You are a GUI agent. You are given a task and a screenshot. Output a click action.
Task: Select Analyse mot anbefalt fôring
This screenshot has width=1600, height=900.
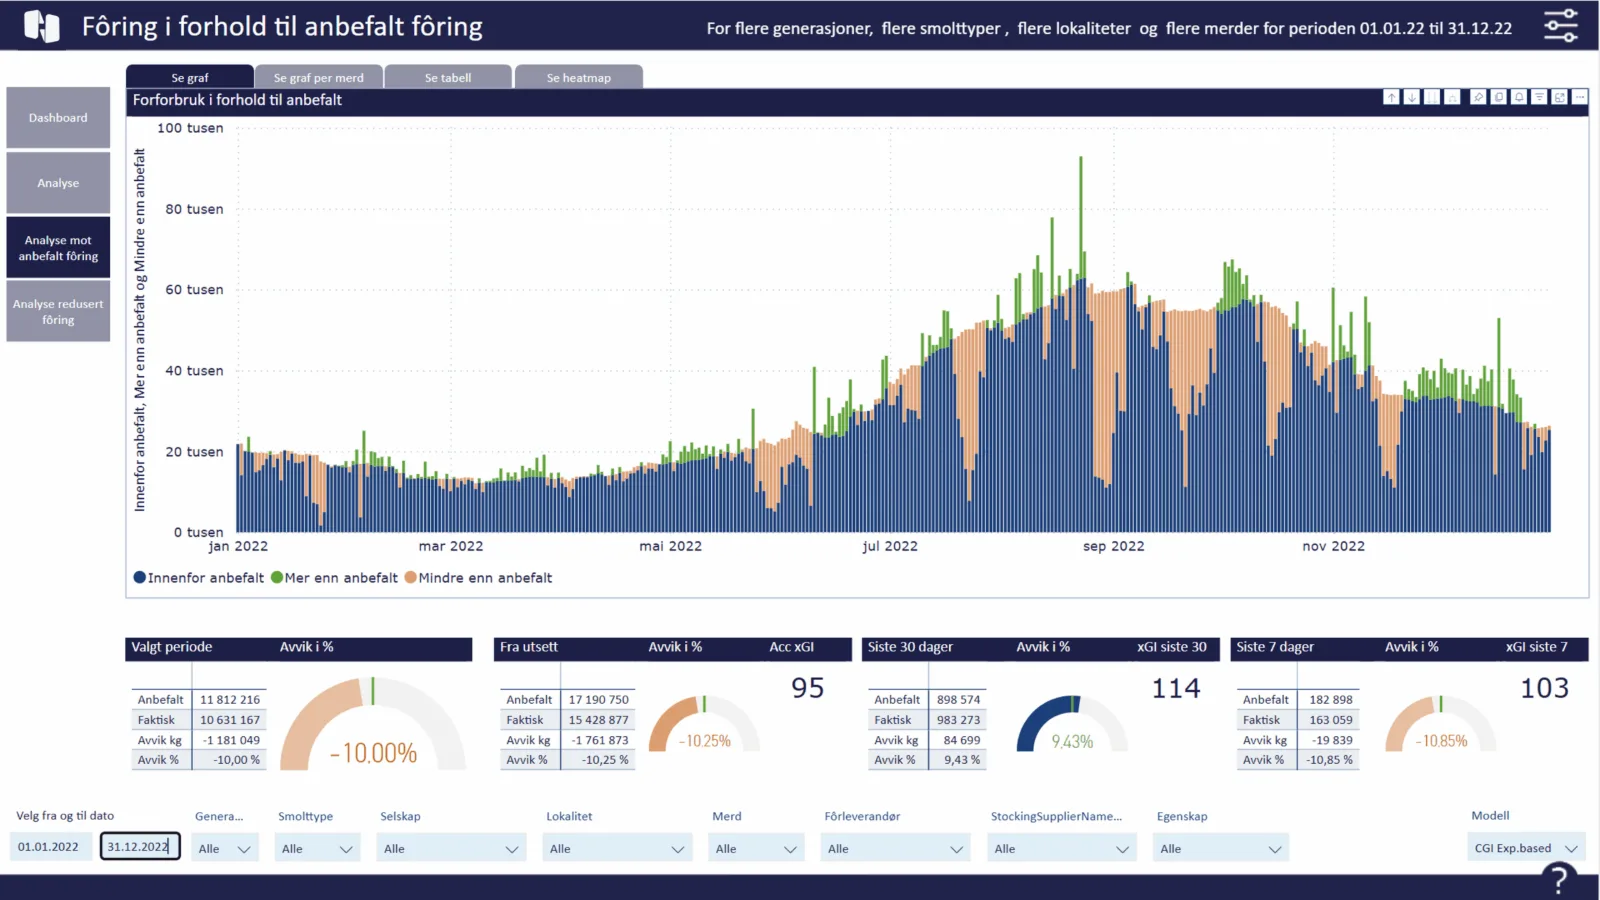58,248
